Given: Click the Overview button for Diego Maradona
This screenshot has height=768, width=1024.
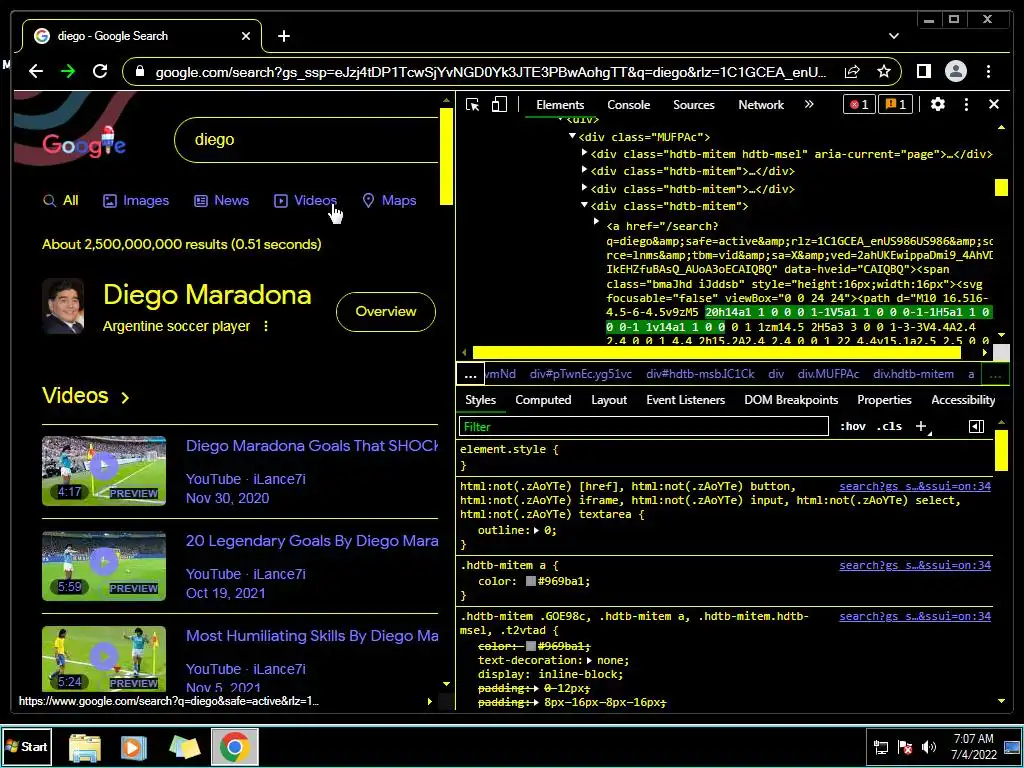Looking at the screenshot, I should [x=385, y=312].
